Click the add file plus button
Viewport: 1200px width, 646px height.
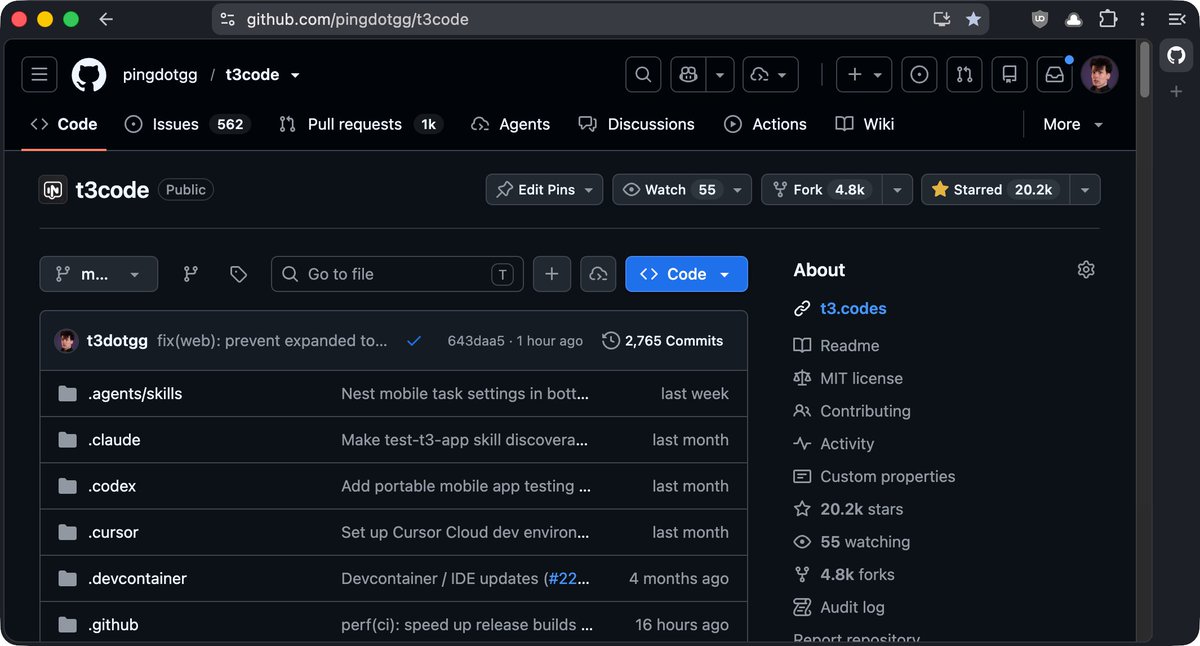pyautogui.click(x=552, y=274)
